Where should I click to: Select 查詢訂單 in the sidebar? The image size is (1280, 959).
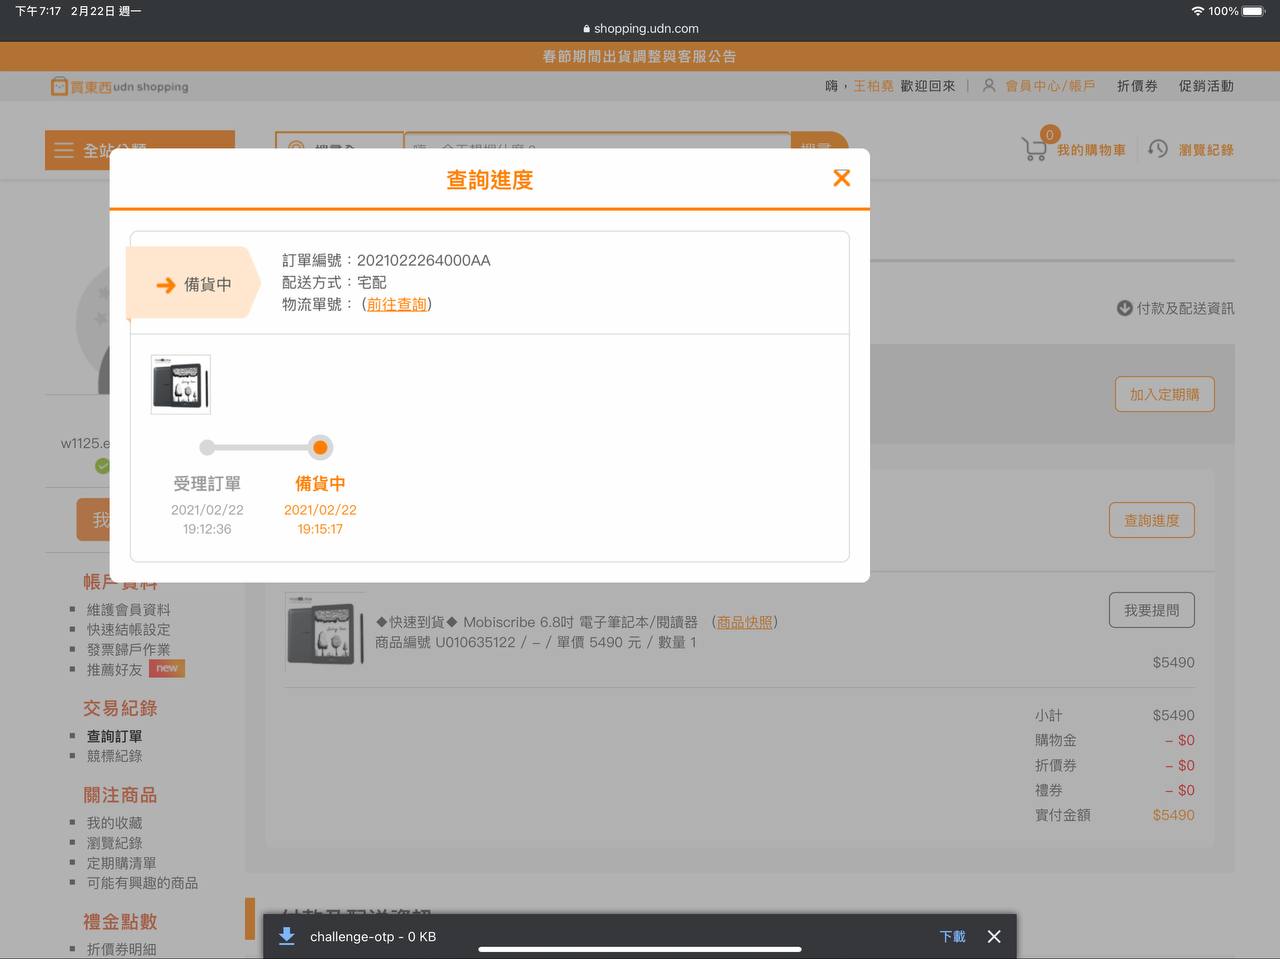(114, 736)
